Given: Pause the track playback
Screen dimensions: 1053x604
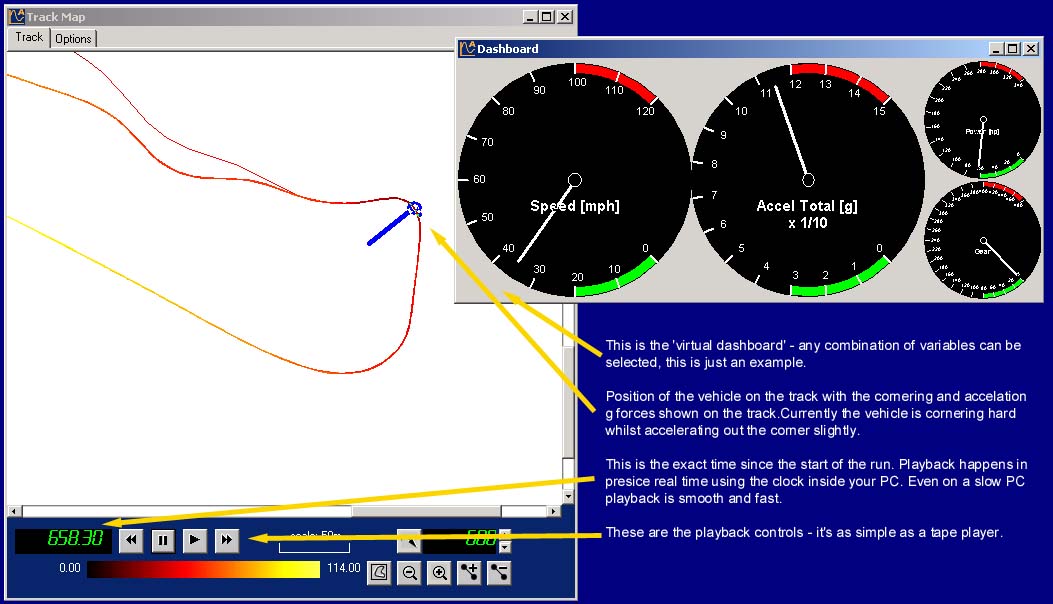Looking at the screenshot, I should tap(163, 541).
